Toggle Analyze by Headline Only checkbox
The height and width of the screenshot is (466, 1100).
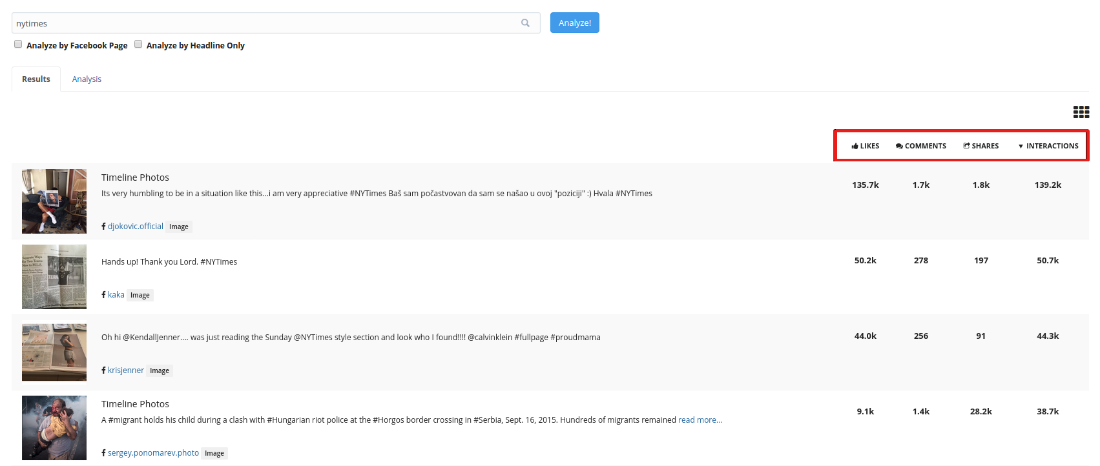point(138,44)
